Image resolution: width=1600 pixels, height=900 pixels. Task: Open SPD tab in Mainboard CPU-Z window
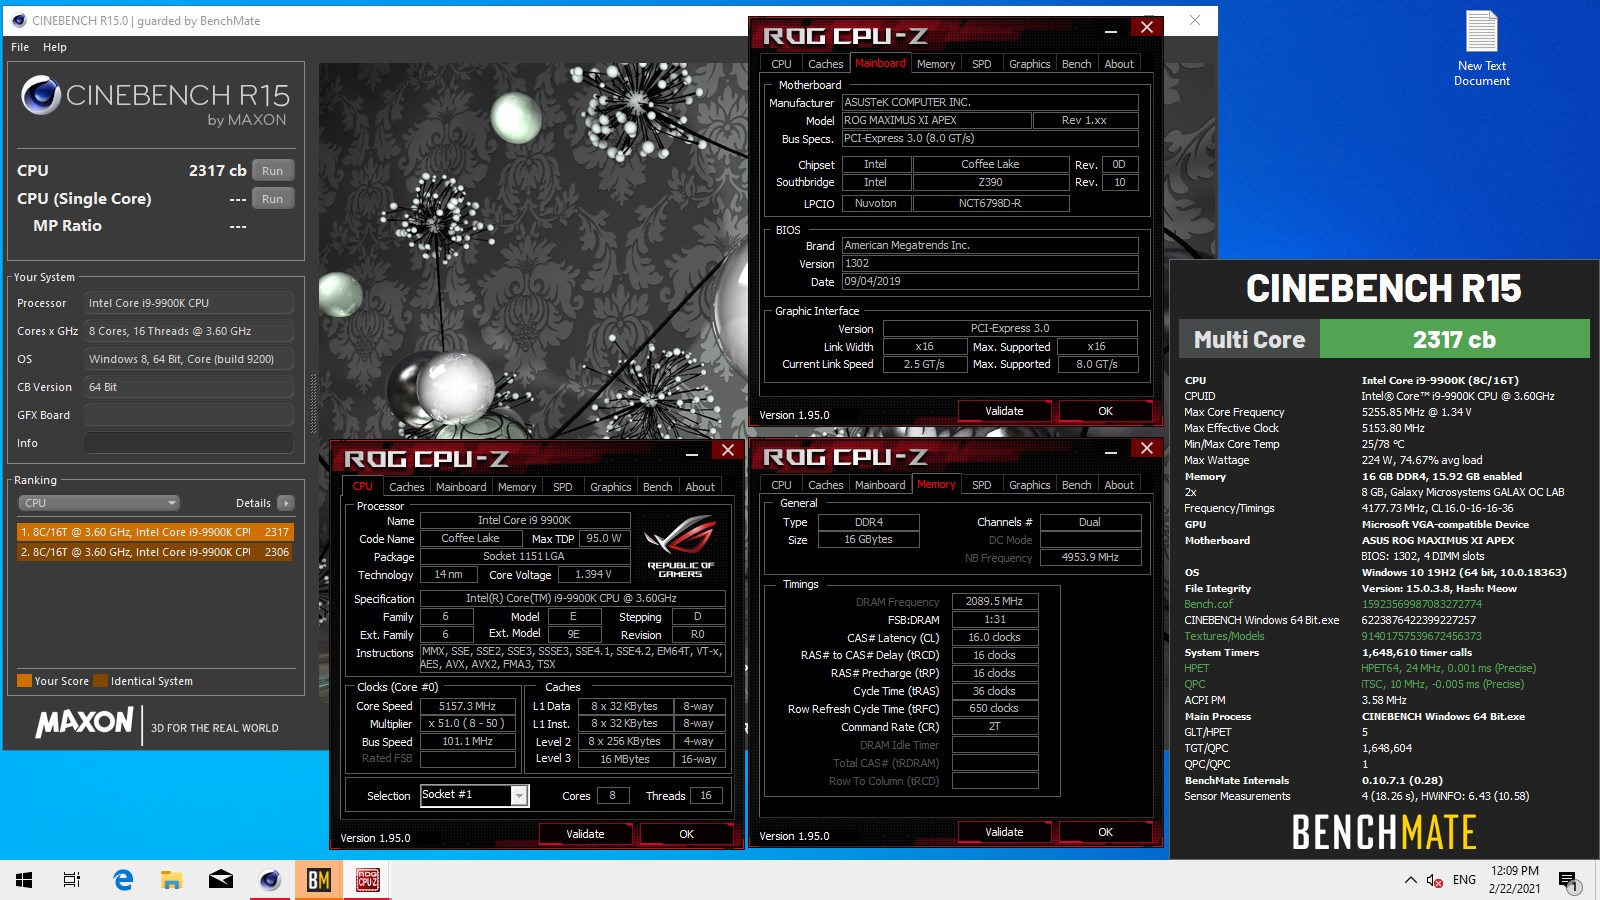[982, 64]
